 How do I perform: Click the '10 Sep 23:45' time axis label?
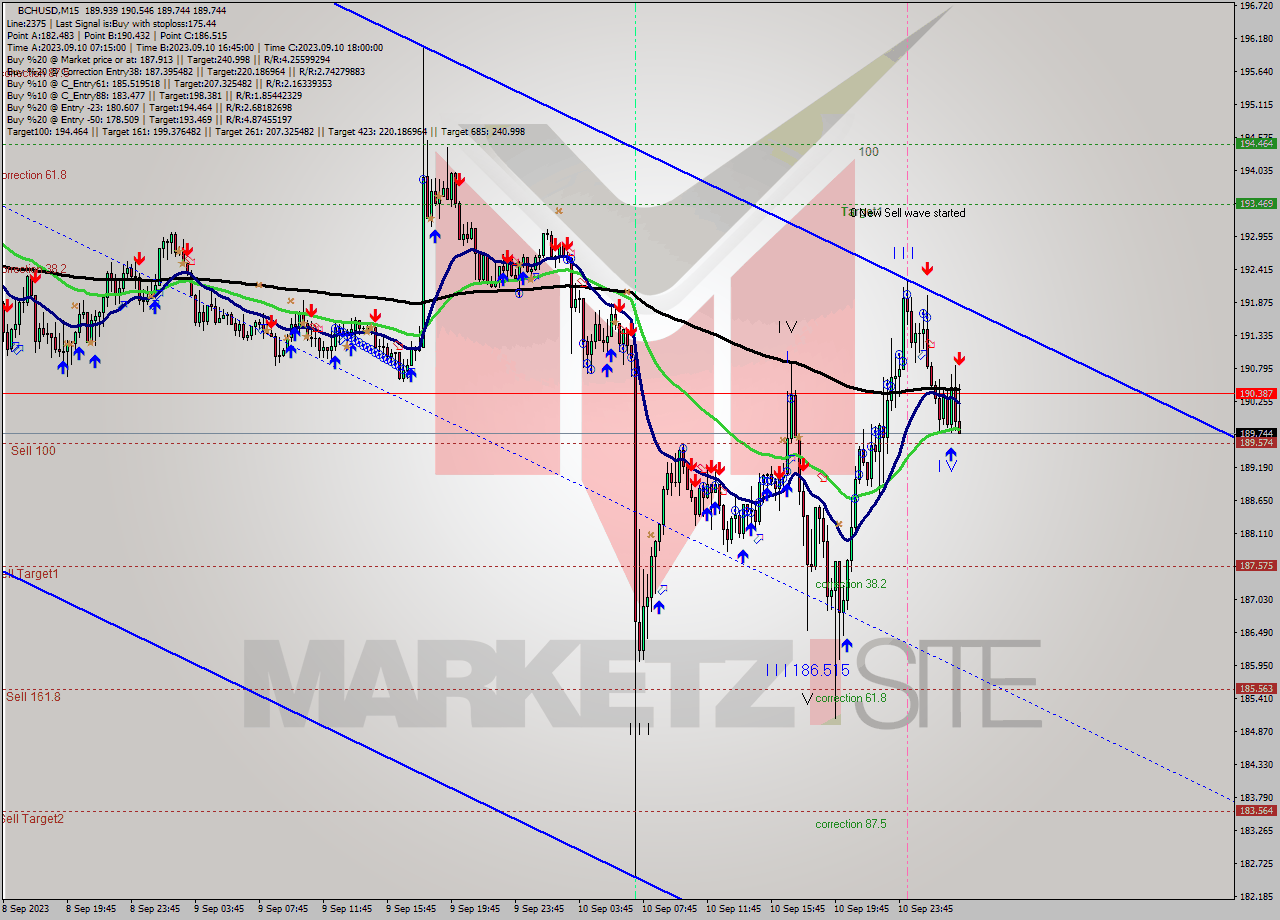927,910
